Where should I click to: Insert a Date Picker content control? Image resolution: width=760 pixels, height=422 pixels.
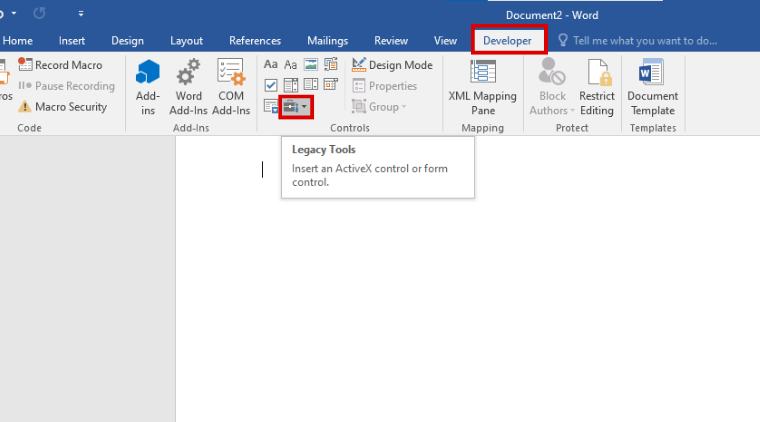[331, 85]
